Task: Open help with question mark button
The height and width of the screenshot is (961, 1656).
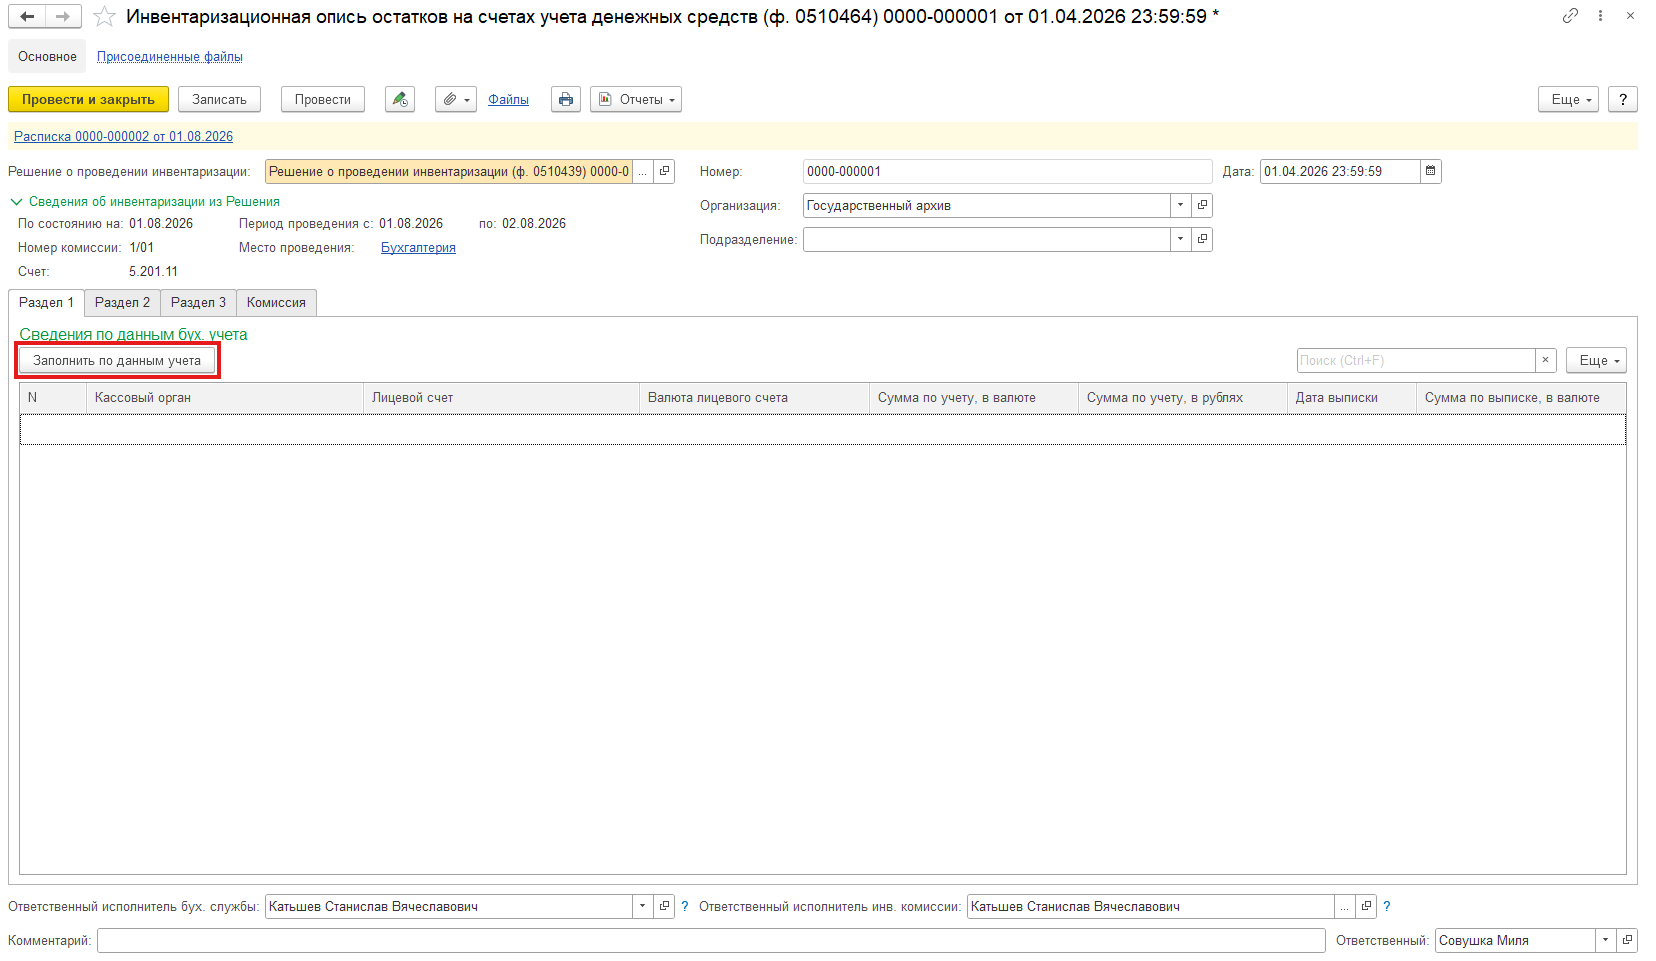Action: [x=1622, y=99]
